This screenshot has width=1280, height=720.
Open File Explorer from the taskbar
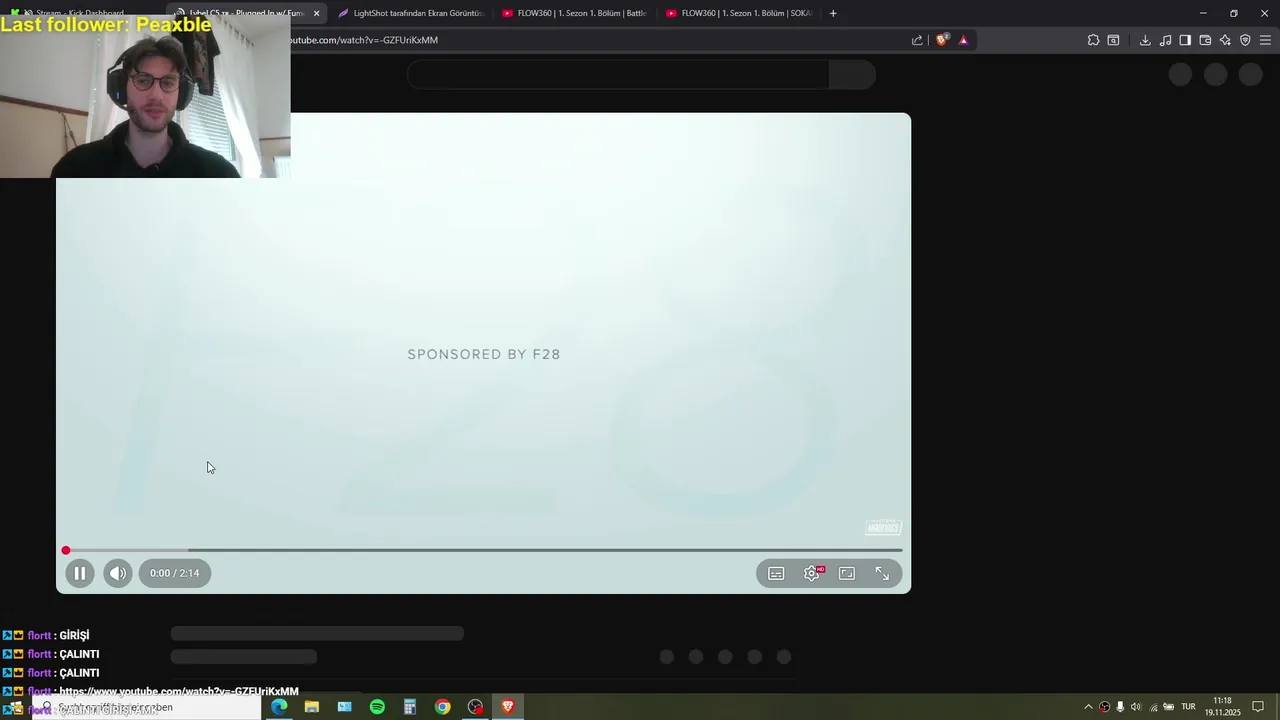coord(312,707)
